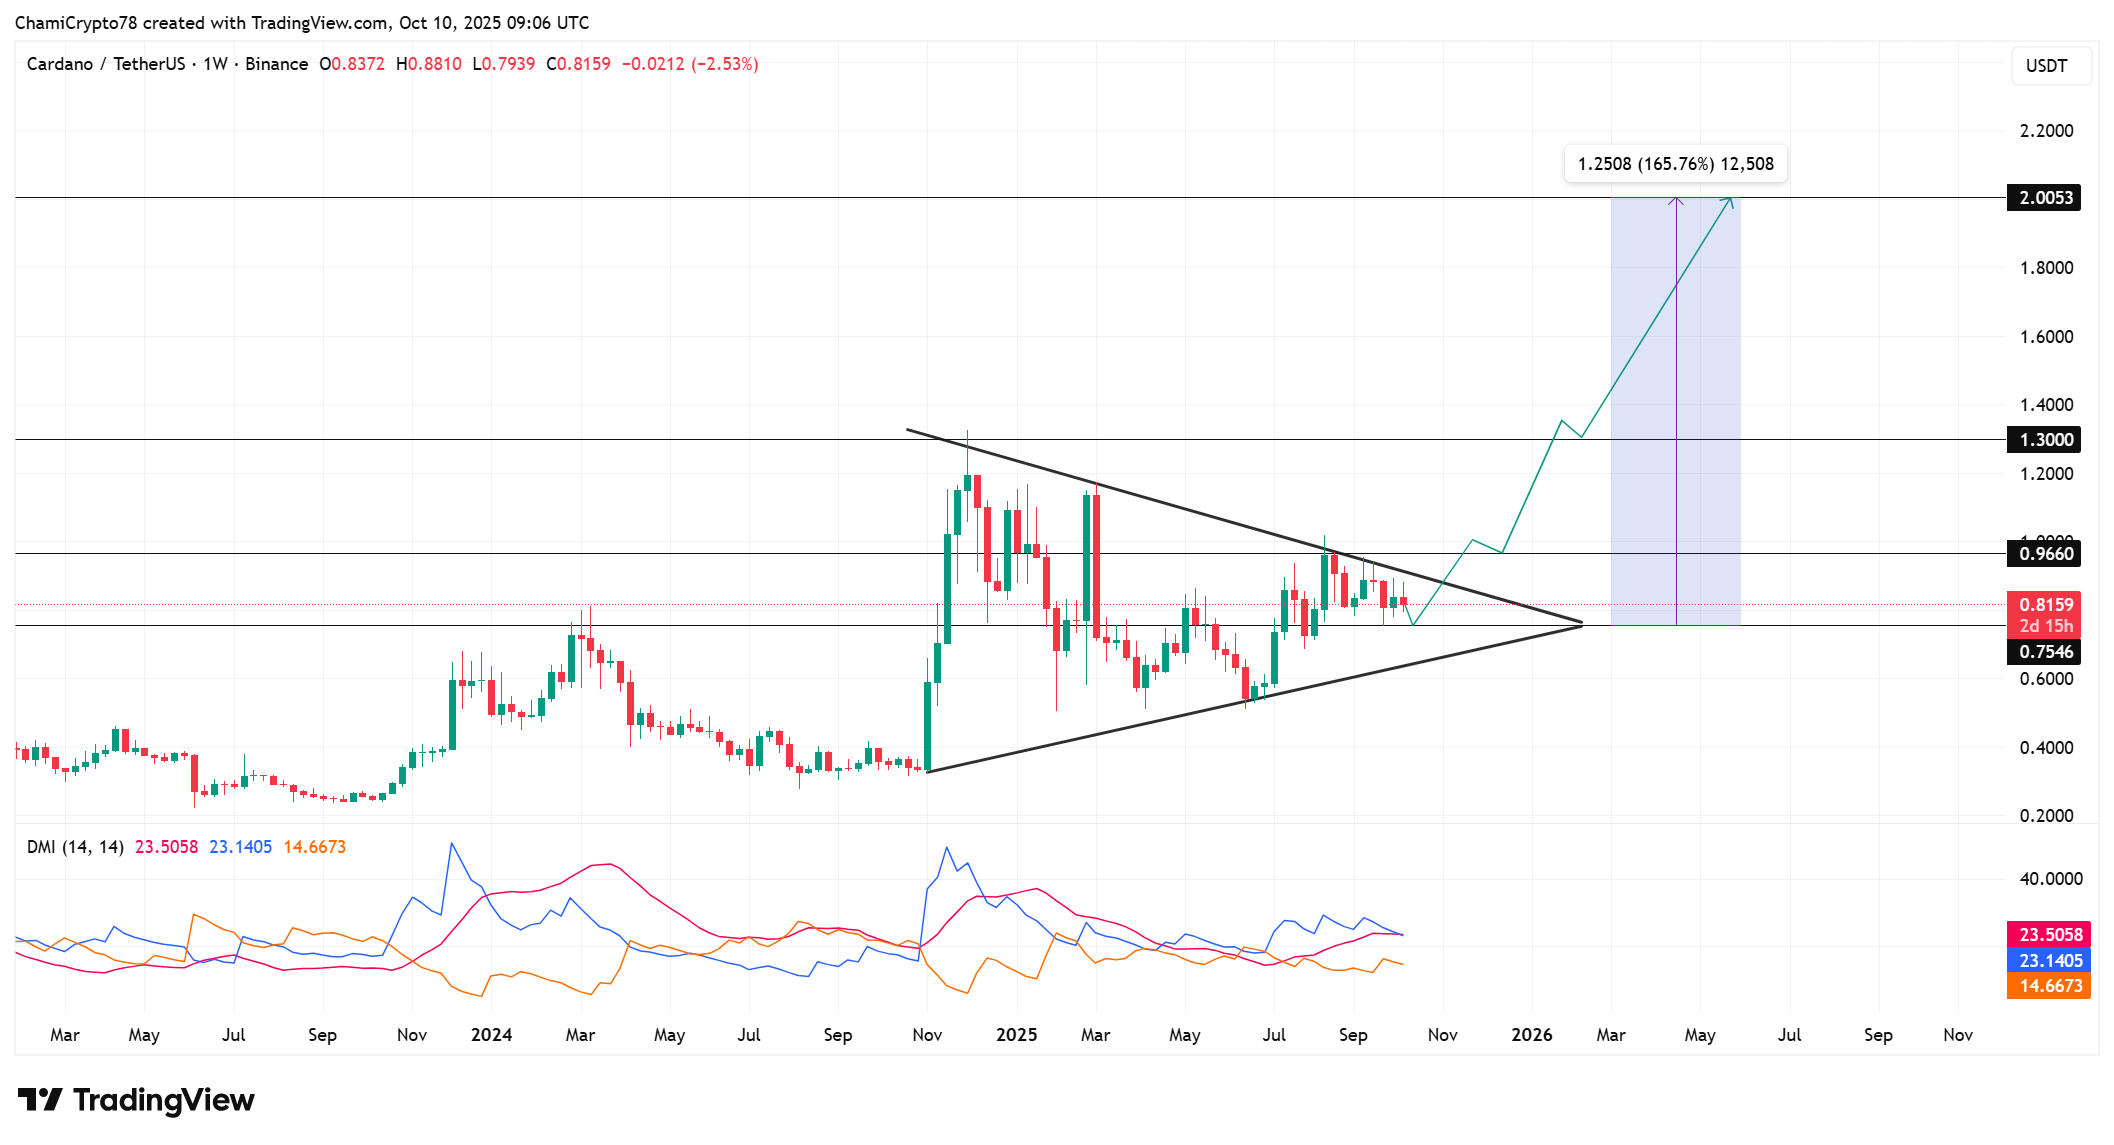Click the 2025 year label on time axis
This screenshot has height=1145, width=2114.
pyautogui.click(x=1016, y=1035)
